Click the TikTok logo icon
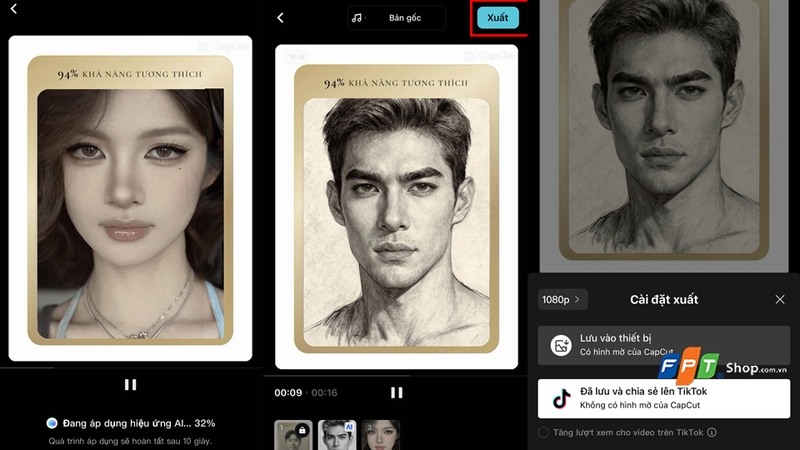 pos(561,398)
